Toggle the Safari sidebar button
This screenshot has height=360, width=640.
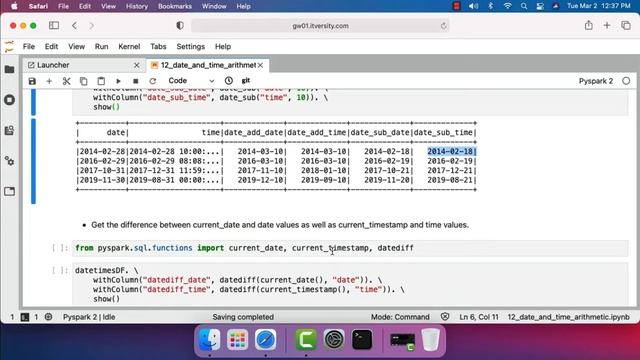pyautogui.click(x=54, y=25)
